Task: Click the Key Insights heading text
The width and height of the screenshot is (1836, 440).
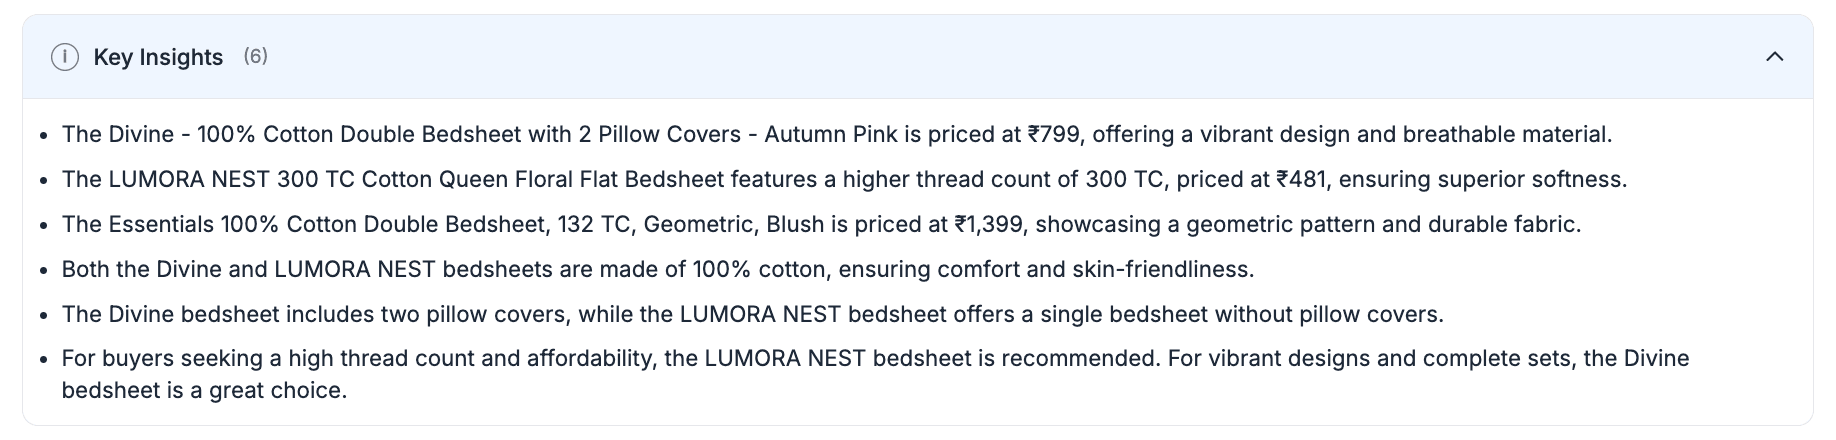Action: tap(158, 57)
